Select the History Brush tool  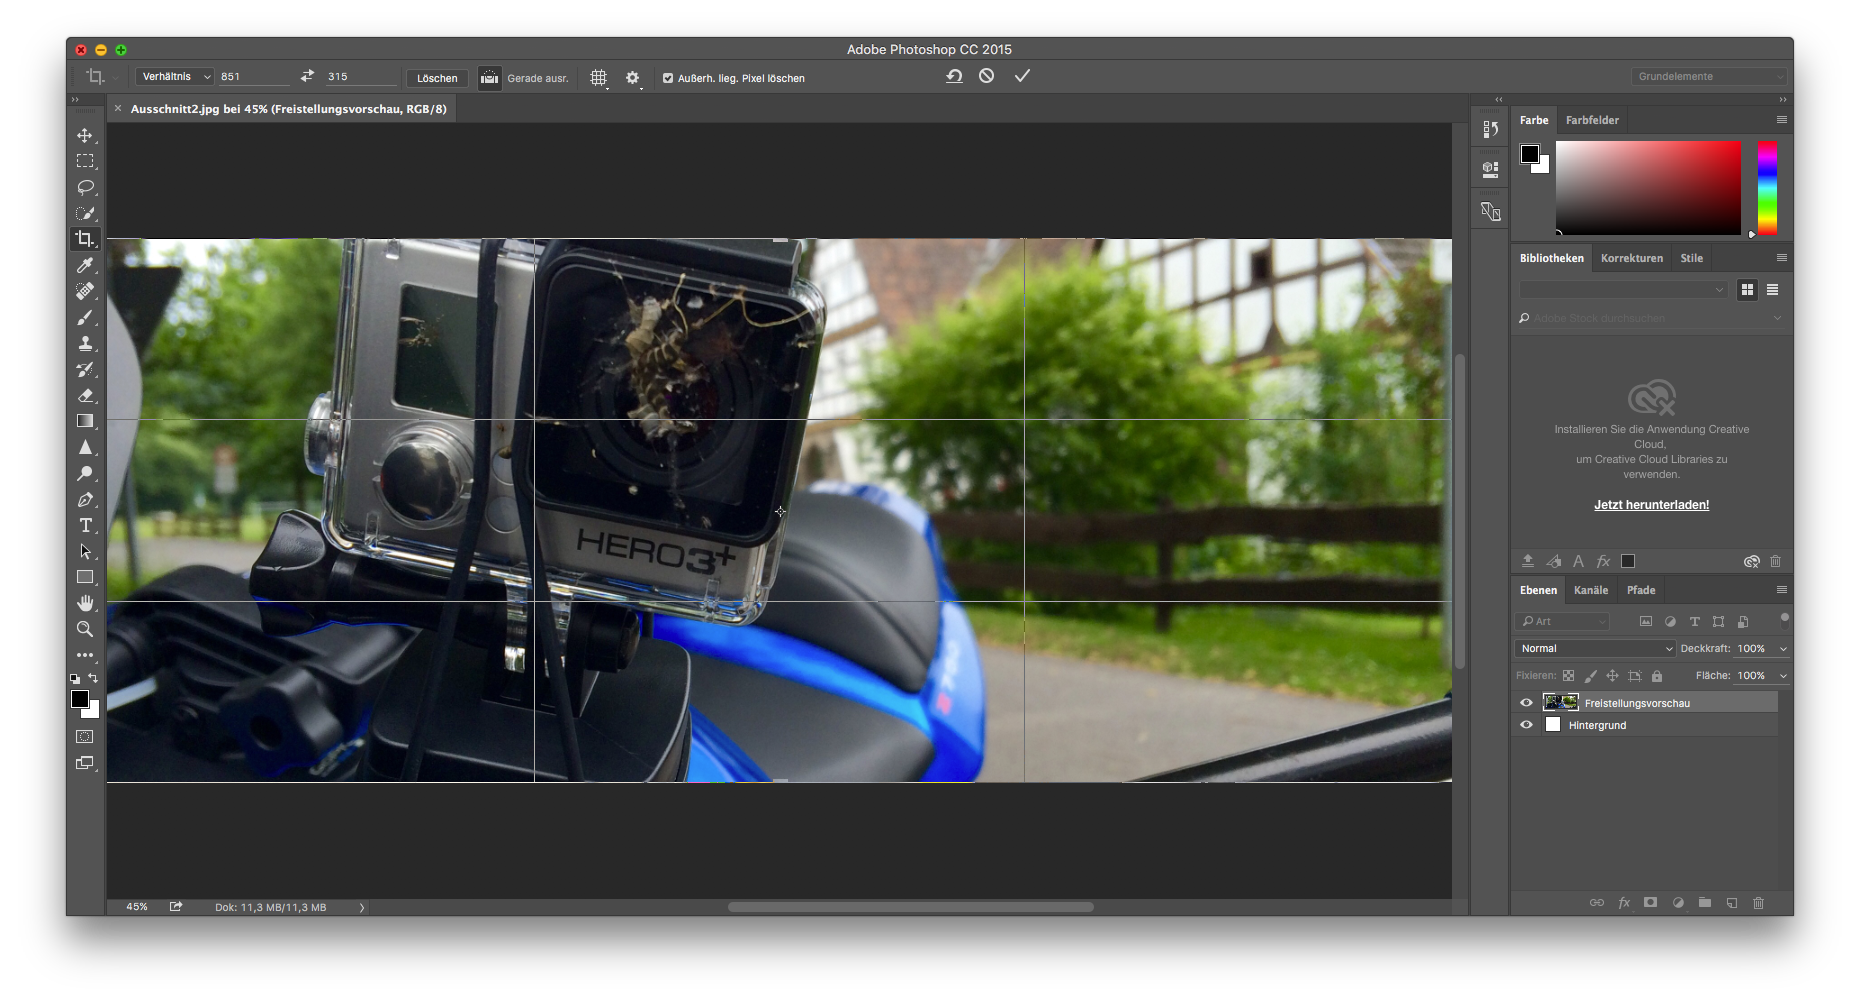tap(85, 369)
